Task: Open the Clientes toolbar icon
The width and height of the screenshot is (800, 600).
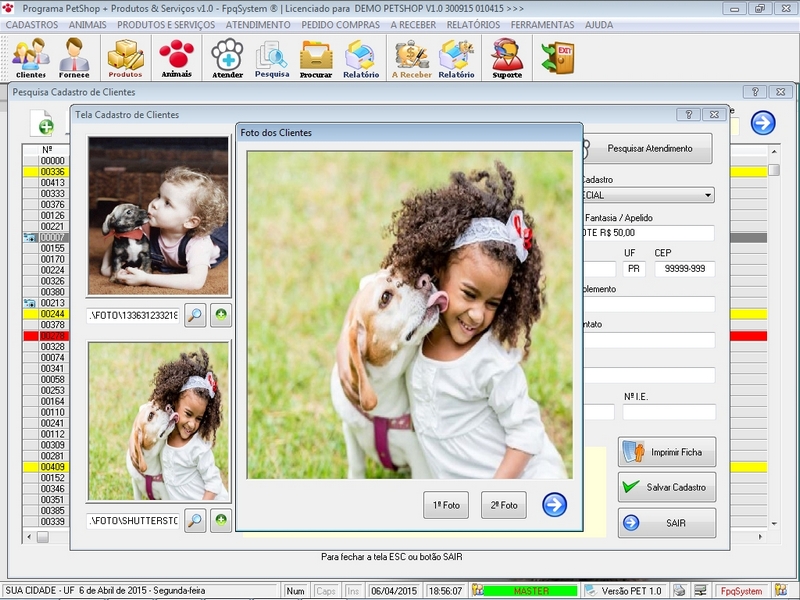Action: click(31, 58)
